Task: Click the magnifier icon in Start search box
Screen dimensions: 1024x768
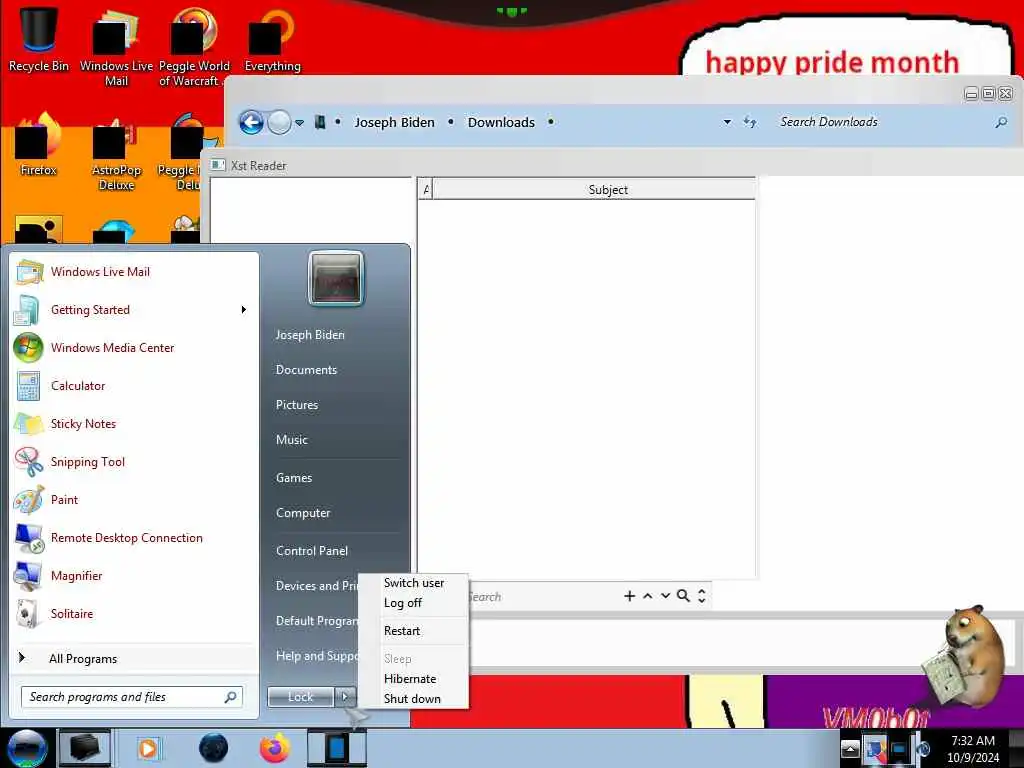Action: pyautogui.click(x=231, y=697)
